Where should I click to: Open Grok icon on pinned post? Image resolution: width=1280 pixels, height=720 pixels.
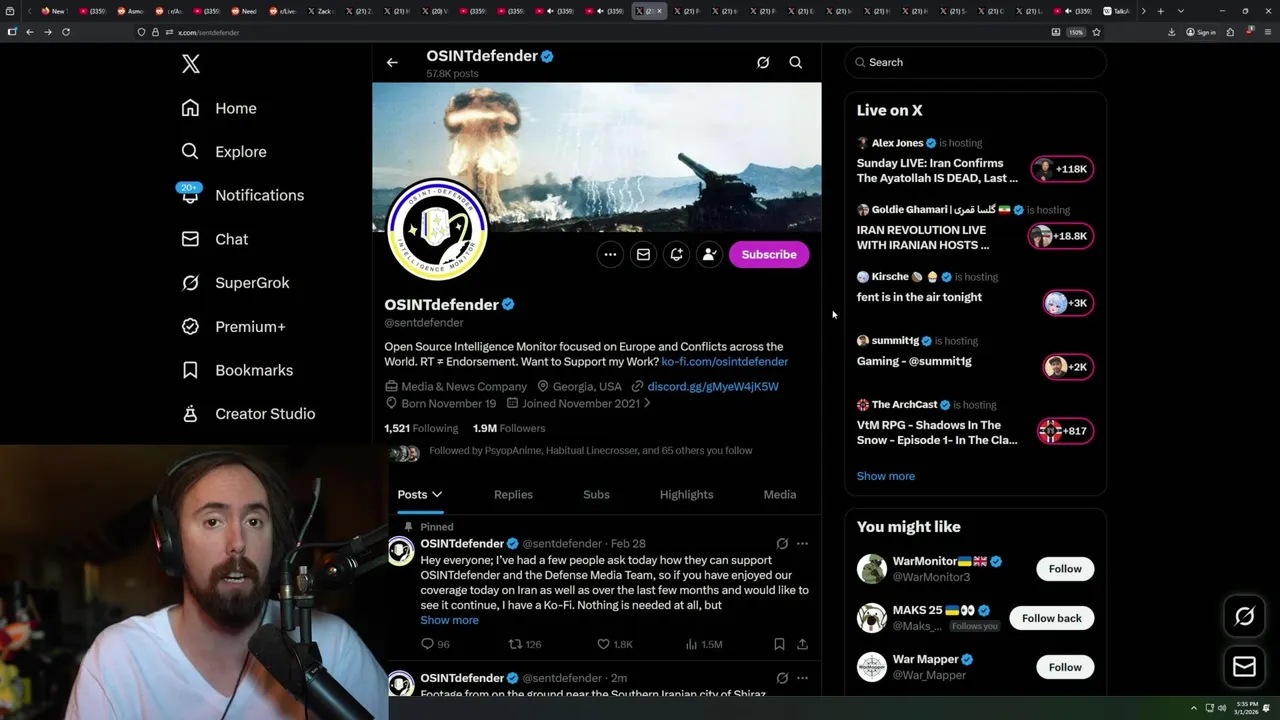coord(782,544)
